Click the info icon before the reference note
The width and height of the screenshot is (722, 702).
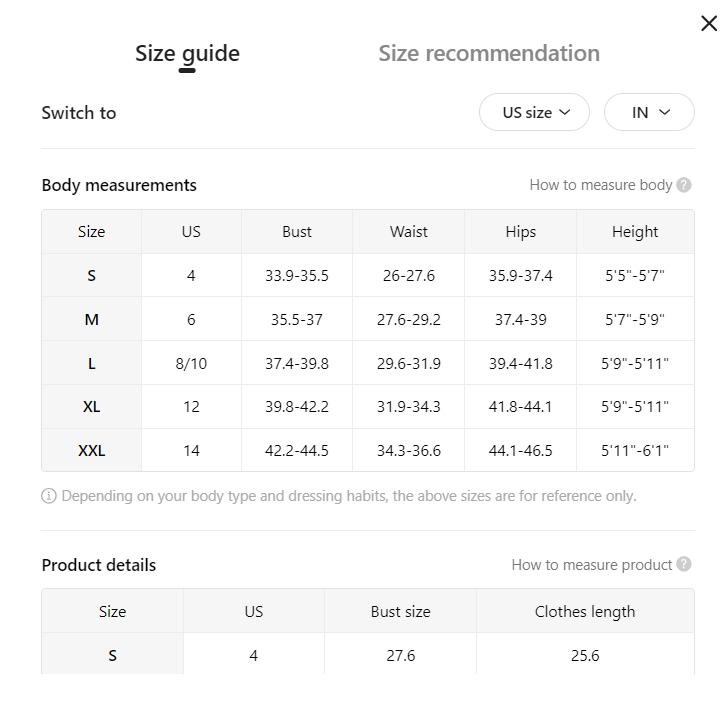point(49,496)
